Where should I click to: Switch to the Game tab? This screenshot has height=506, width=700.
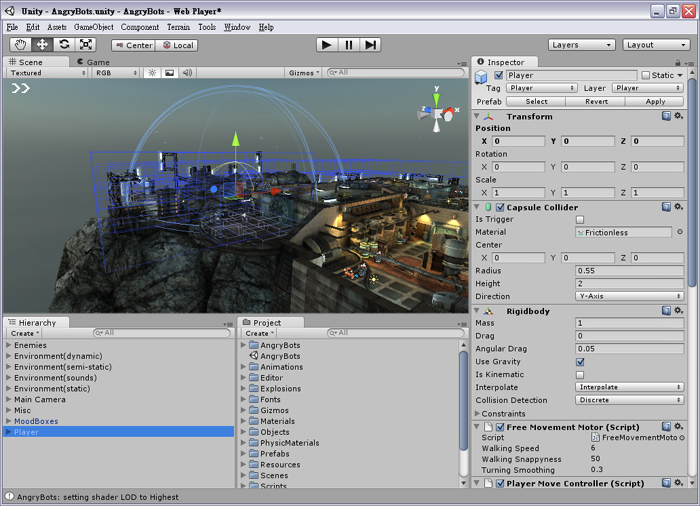click(x=93, y=62)
